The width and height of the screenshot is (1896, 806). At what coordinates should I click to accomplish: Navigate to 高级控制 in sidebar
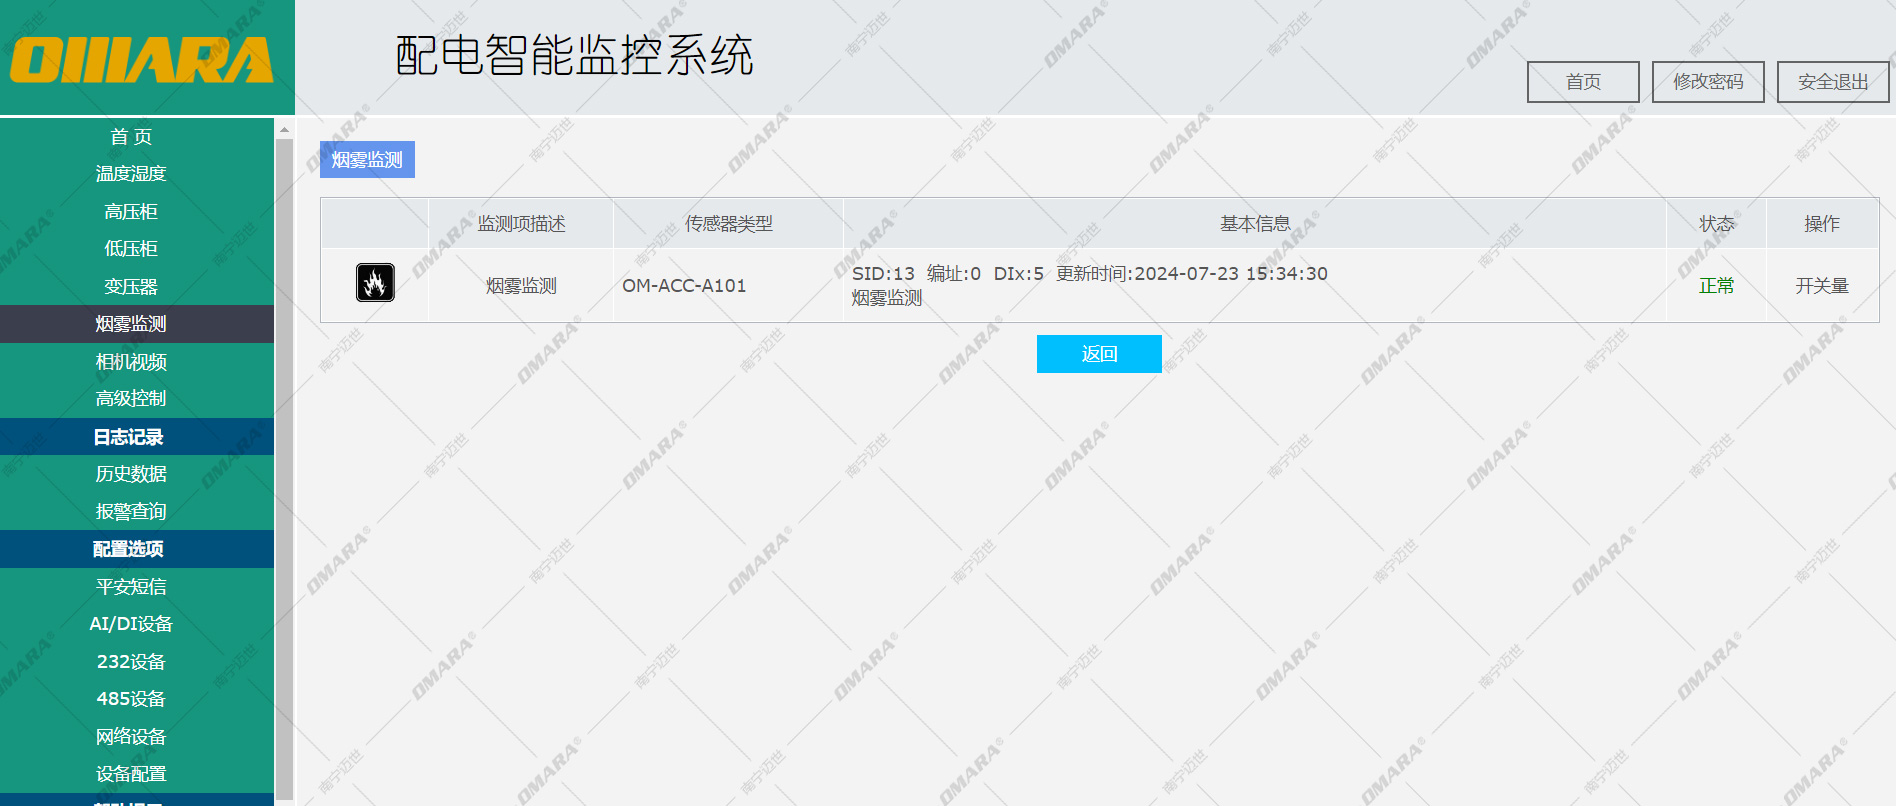pyautogui.click(x=131, y=399)
